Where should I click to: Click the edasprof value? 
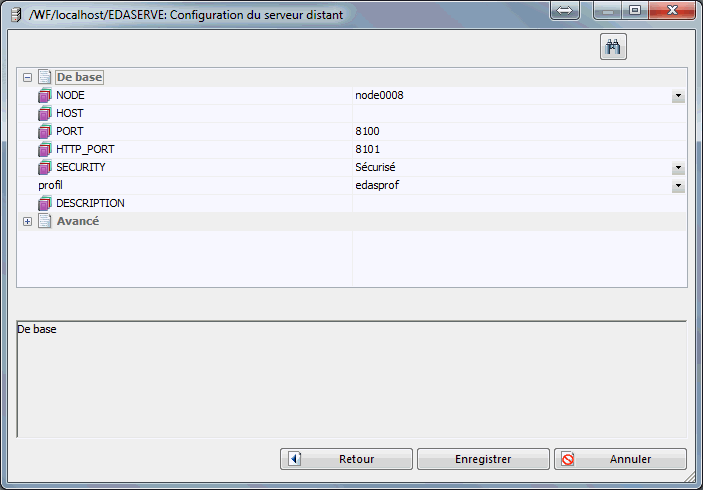pos(377,185)
